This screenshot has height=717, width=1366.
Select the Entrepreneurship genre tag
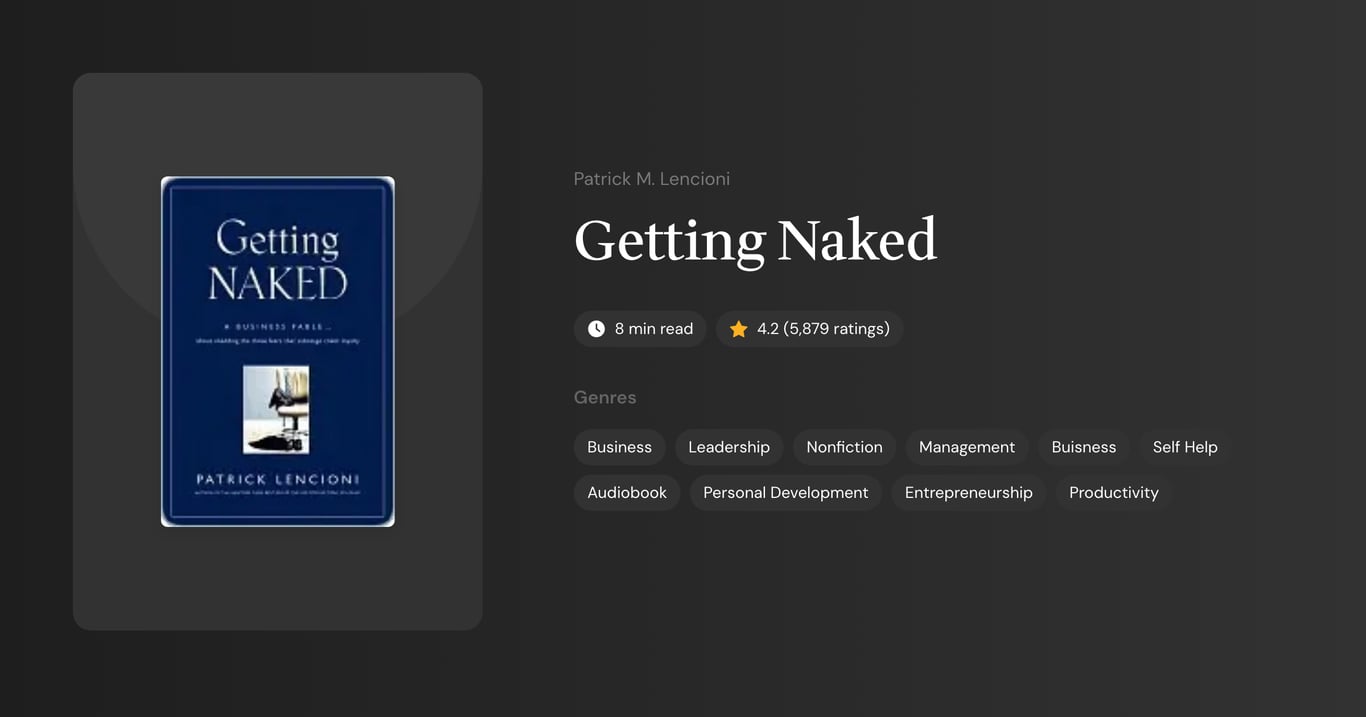[x=969, y=493]
